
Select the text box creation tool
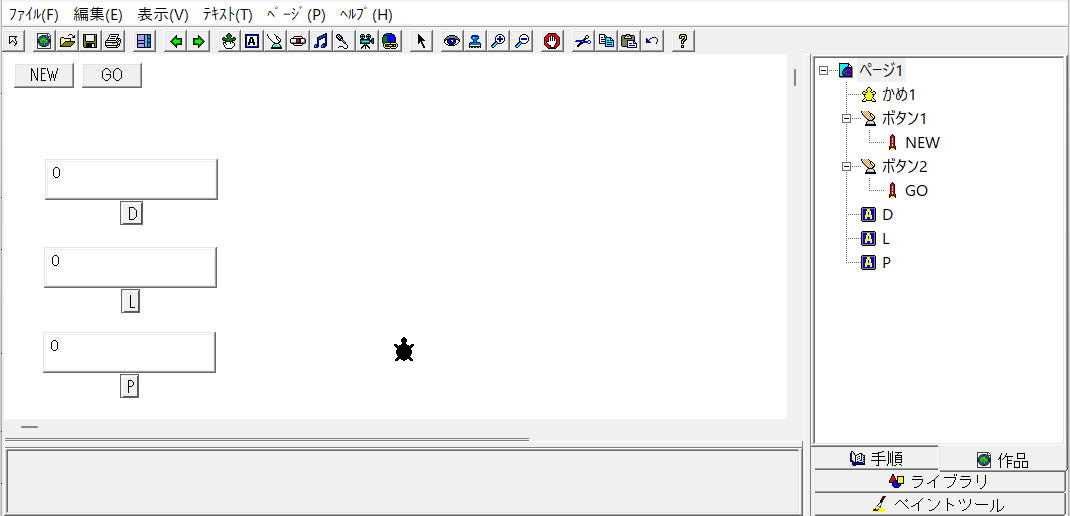[252, 42]
